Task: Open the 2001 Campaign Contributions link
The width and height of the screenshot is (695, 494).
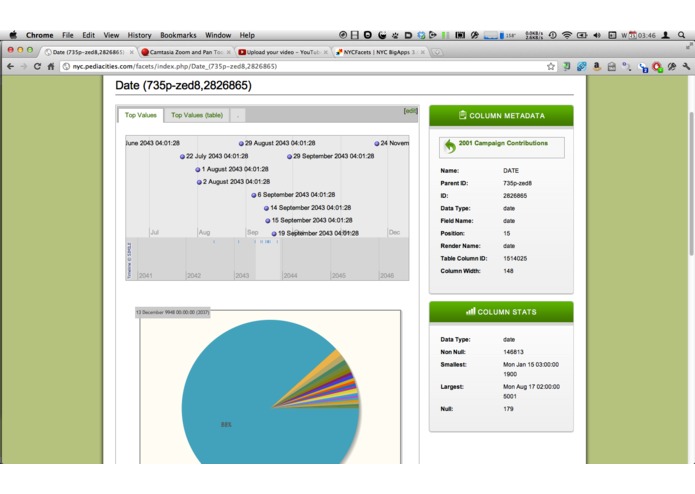Action: pos(503,143)
